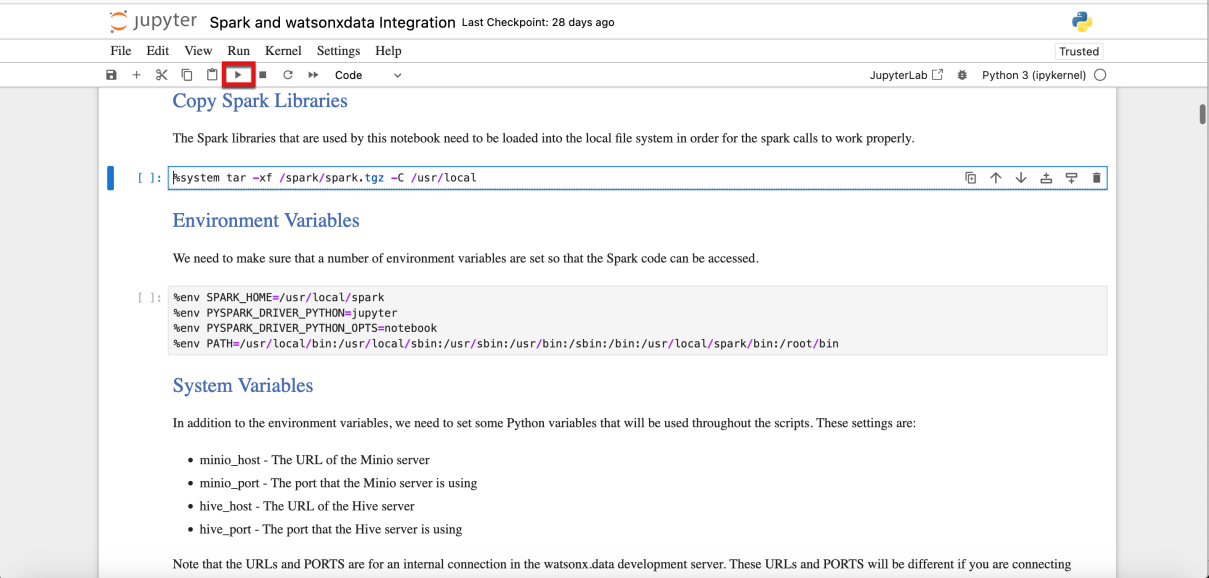
Task: Click the minio_host bullet item
Action: [x=314, y=460]
